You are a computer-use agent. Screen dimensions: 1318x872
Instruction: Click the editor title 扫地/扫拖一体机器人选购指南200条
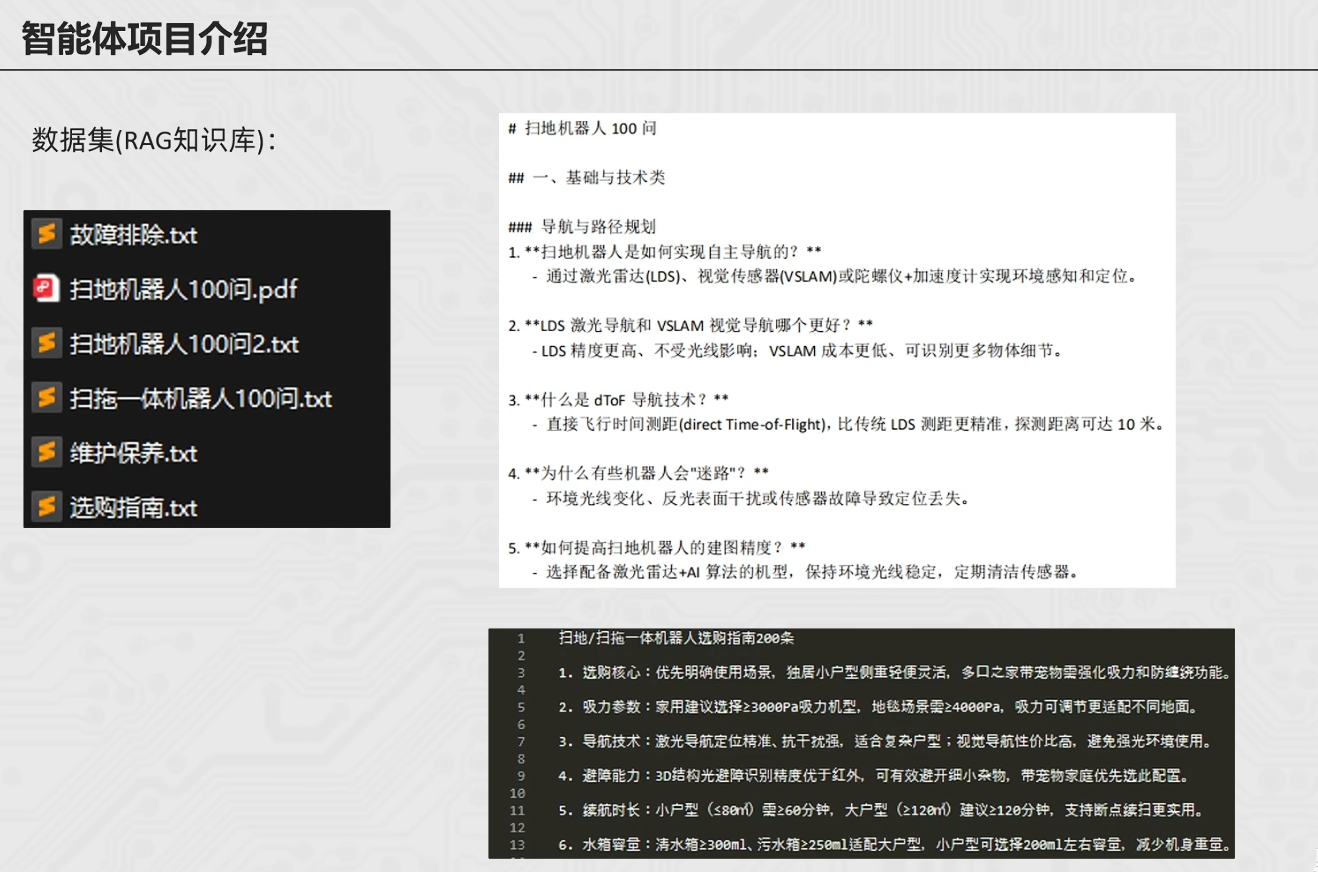pyautogui.click(x=677, y=638)
